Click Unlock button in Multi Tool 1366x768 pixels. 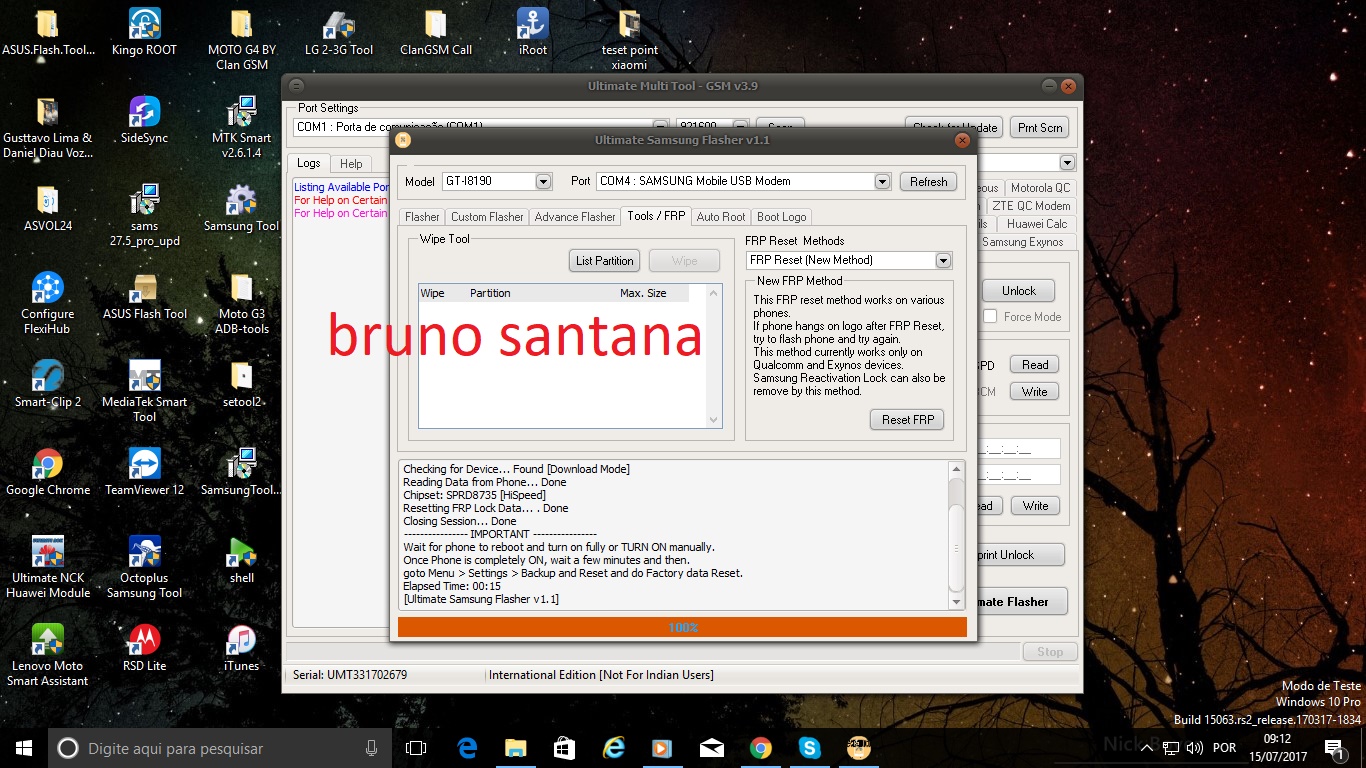click(x=1019, y=291)
